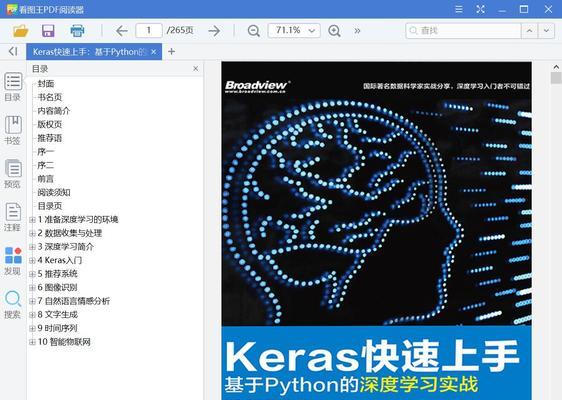The image size is (562, 400).
Task: Expand chapter 4 Keras入门
Action: coord(32,260)
